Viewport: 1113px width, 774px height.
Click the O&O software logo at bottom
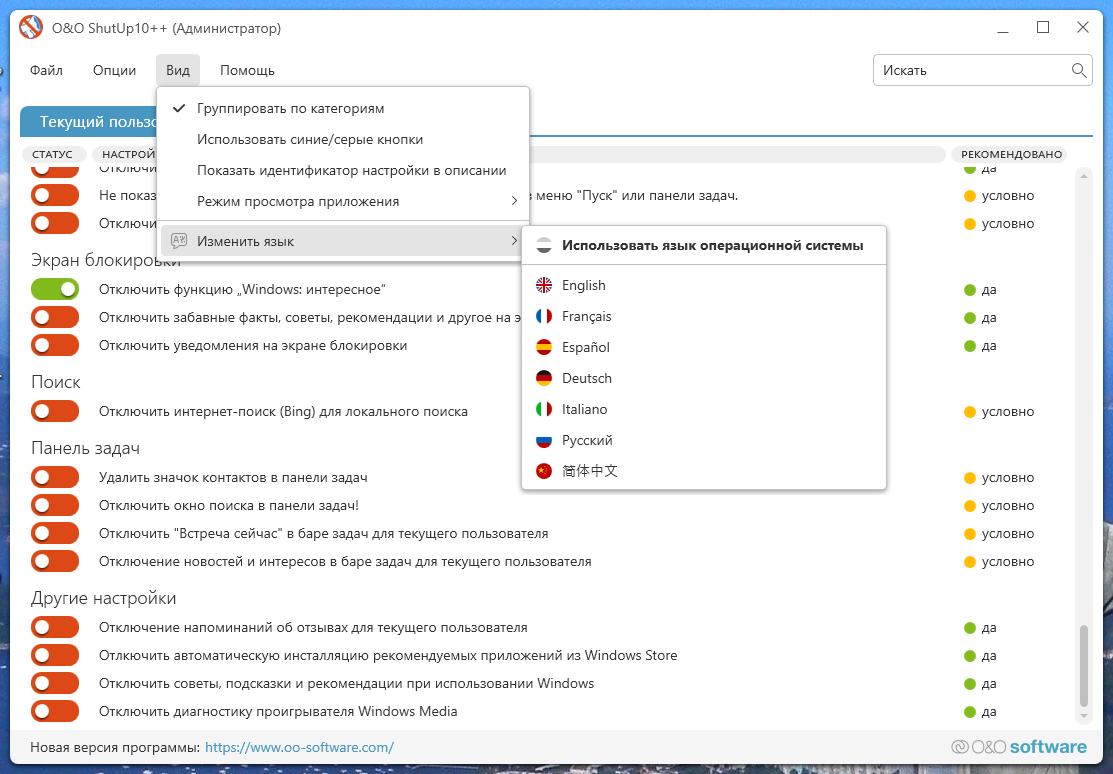[x=1019, y=747]
